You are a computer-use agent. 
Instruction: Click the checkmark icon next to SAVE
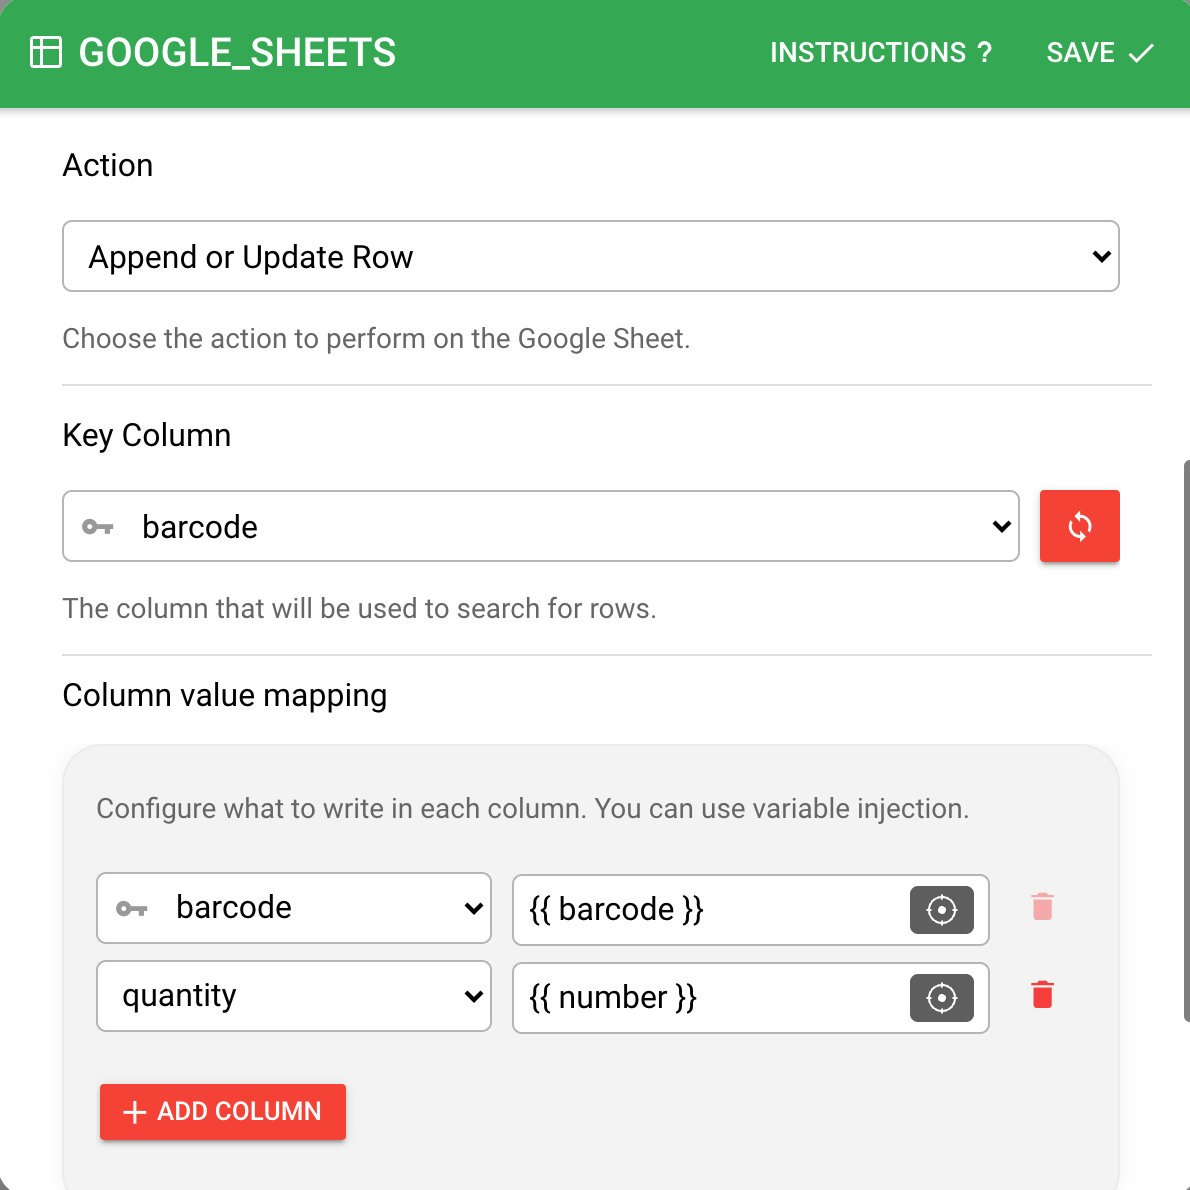1141,53
